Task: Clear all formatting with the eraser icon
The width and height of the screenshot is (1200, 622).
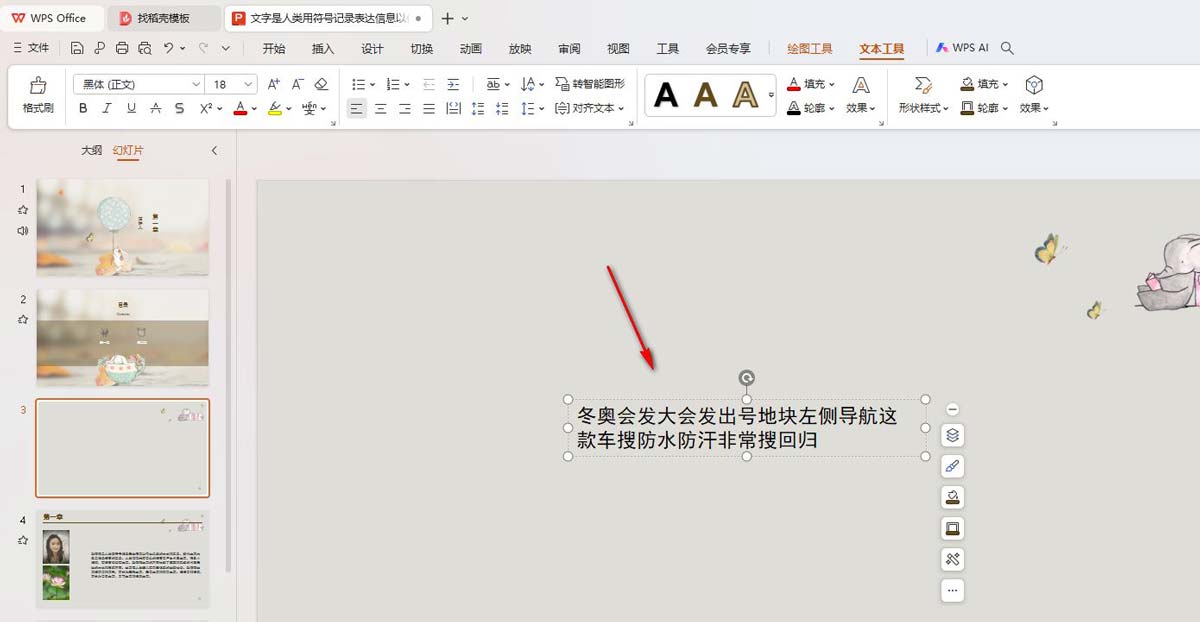Action: tap(321, 84)
